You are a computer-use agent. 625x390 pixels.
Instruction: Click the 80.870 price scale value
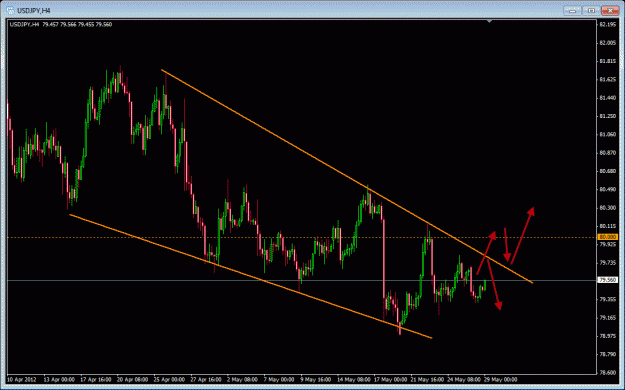coord(608,153)
